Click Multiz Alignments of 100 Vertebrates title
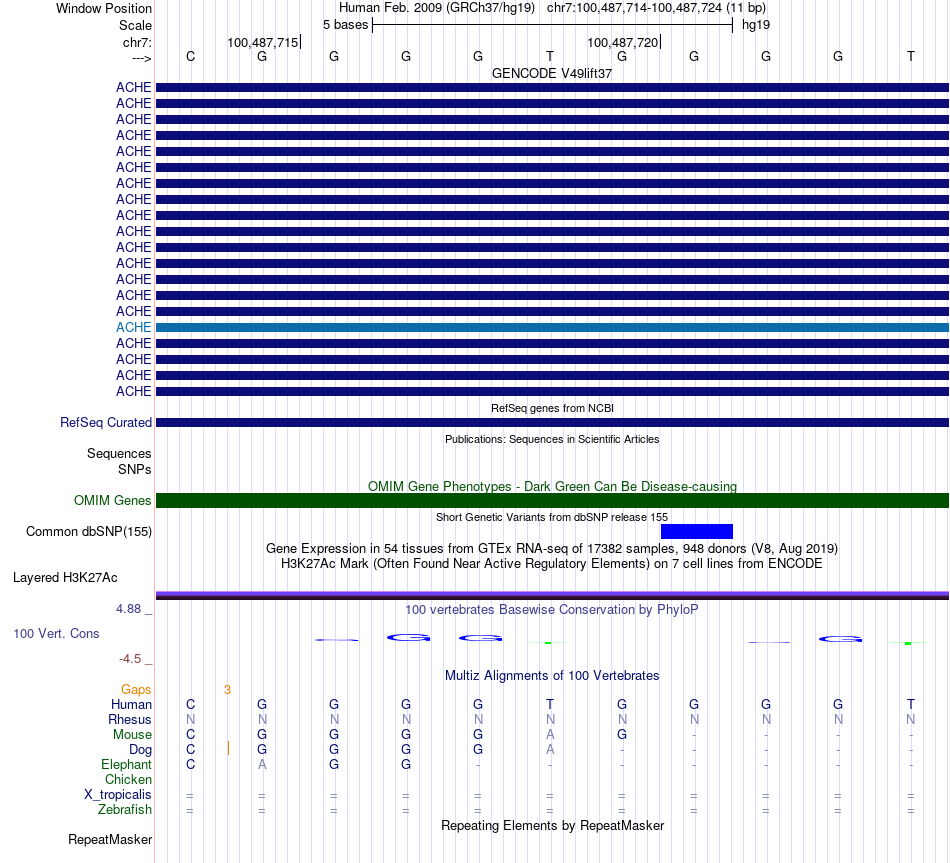 [x=552, y=676]
